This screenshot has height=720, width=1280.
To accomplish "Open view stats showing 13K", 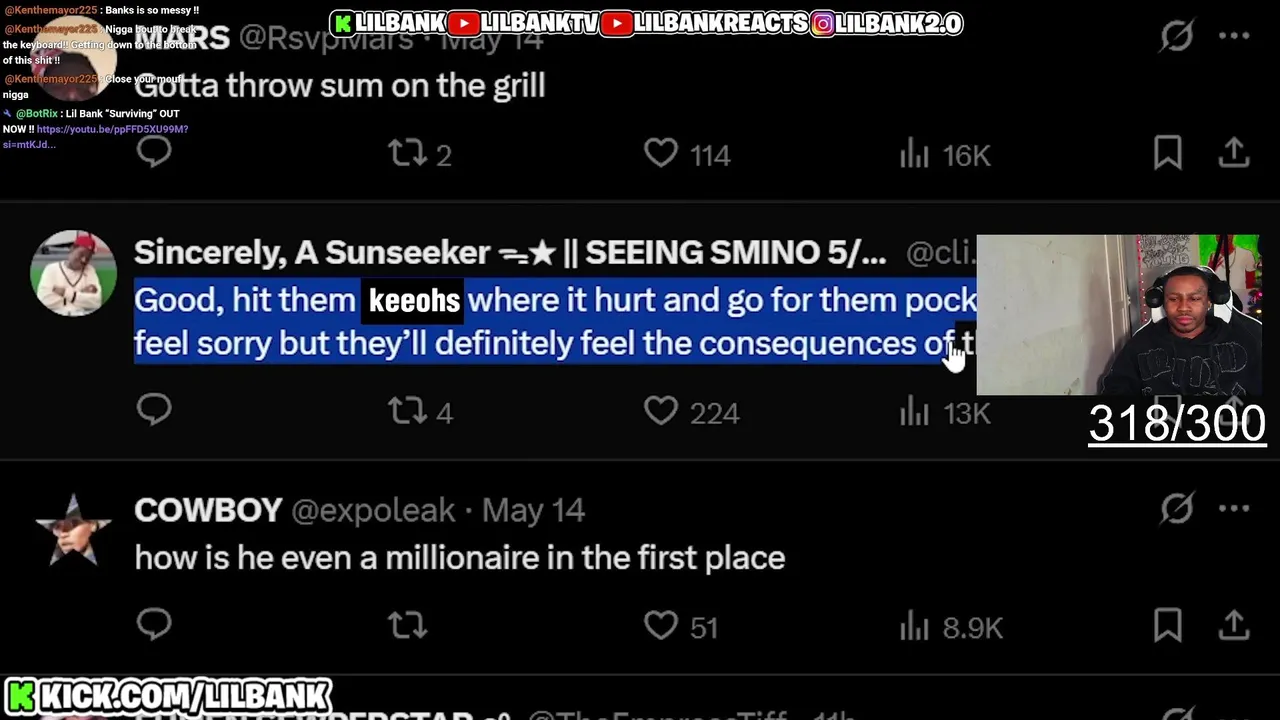I will point(944,412).
